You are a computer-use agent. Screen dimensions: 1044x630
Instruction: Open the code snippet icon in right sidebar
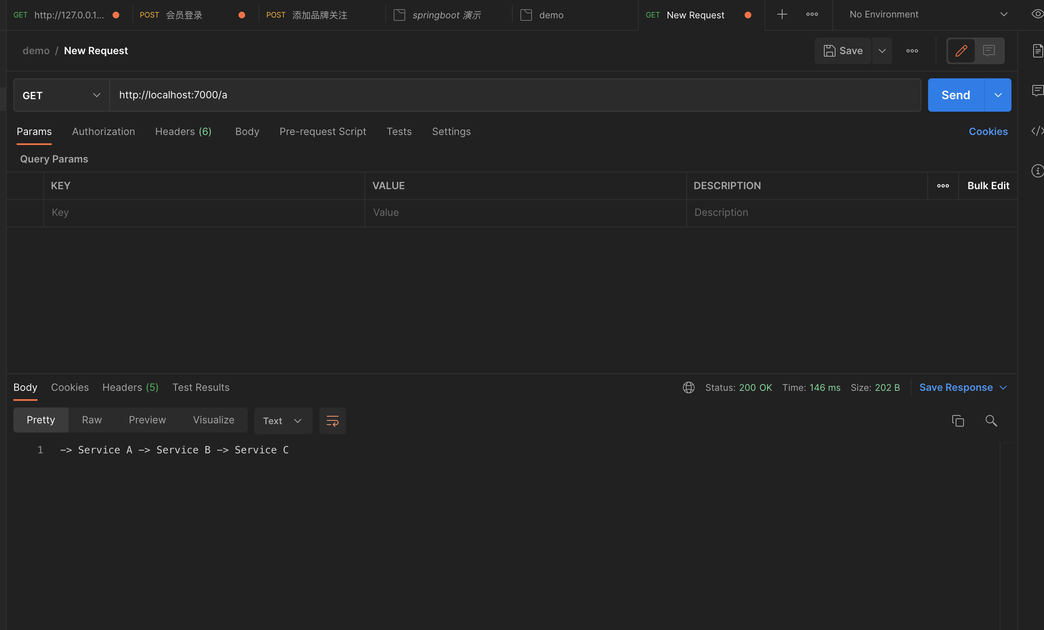tap(1037, 131)
